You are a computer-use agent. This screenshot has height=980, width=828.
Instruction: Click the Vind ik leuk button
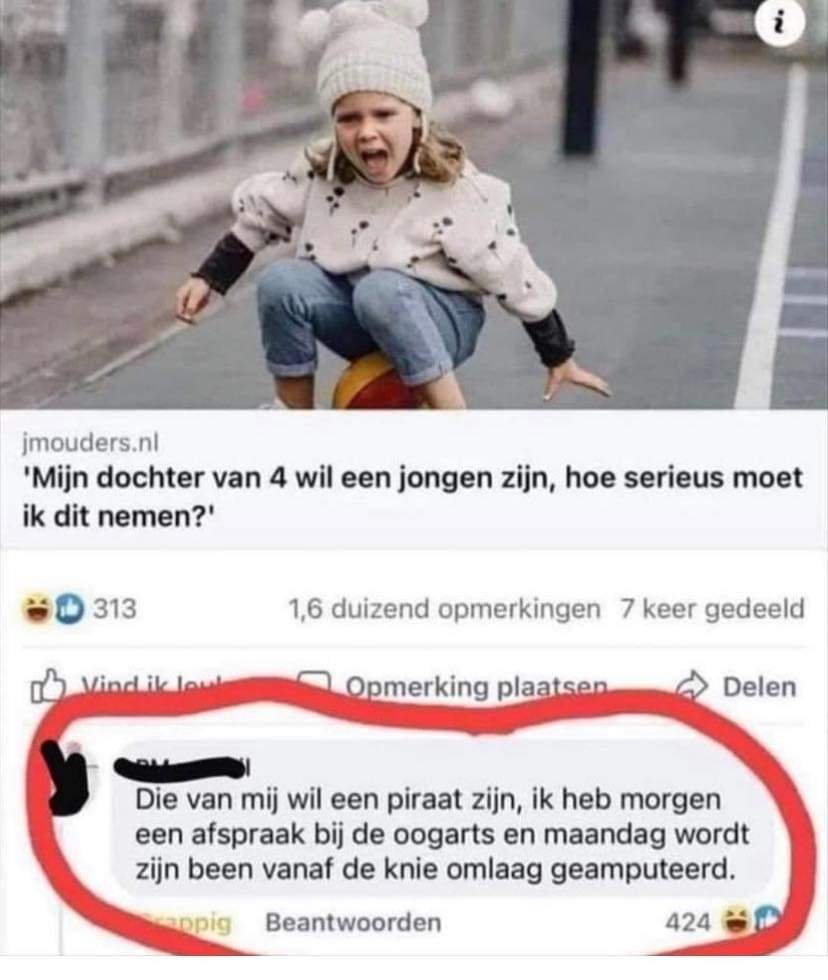[x=128, y=687]
